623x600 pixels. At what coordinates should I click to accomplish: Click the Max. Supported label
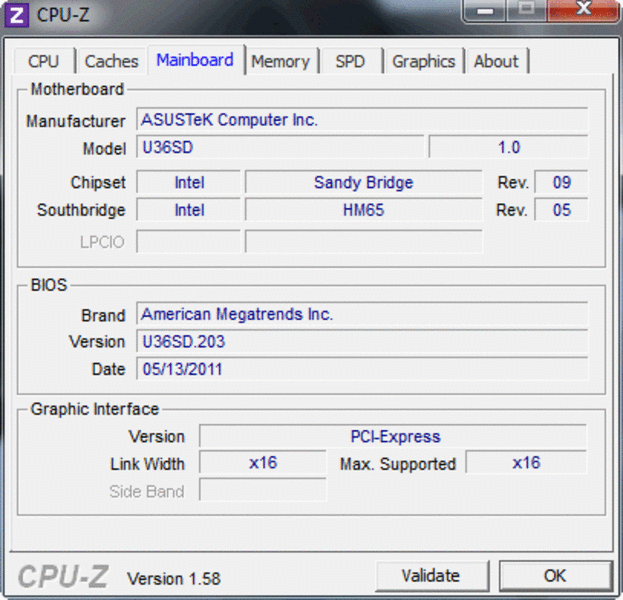point(398,464)
